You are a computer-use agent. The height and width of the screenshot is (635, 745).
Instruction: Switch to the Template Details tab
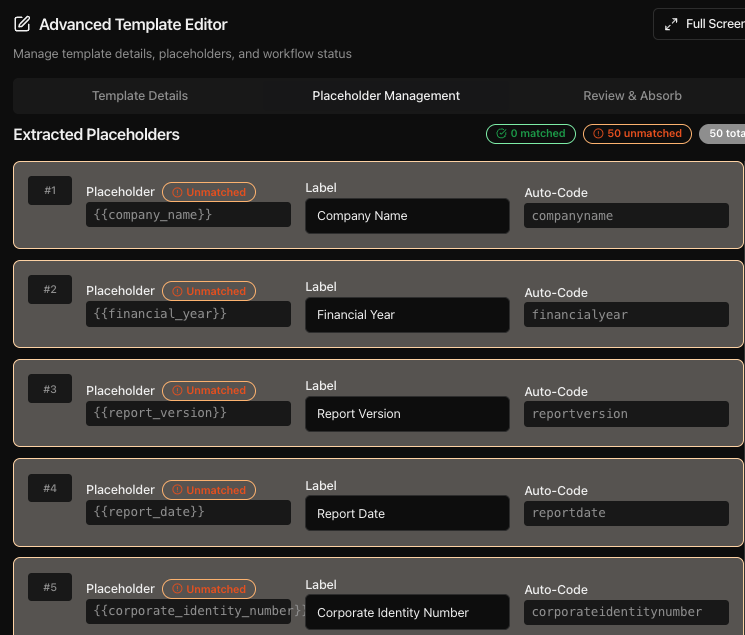click(x=140, y=96)
